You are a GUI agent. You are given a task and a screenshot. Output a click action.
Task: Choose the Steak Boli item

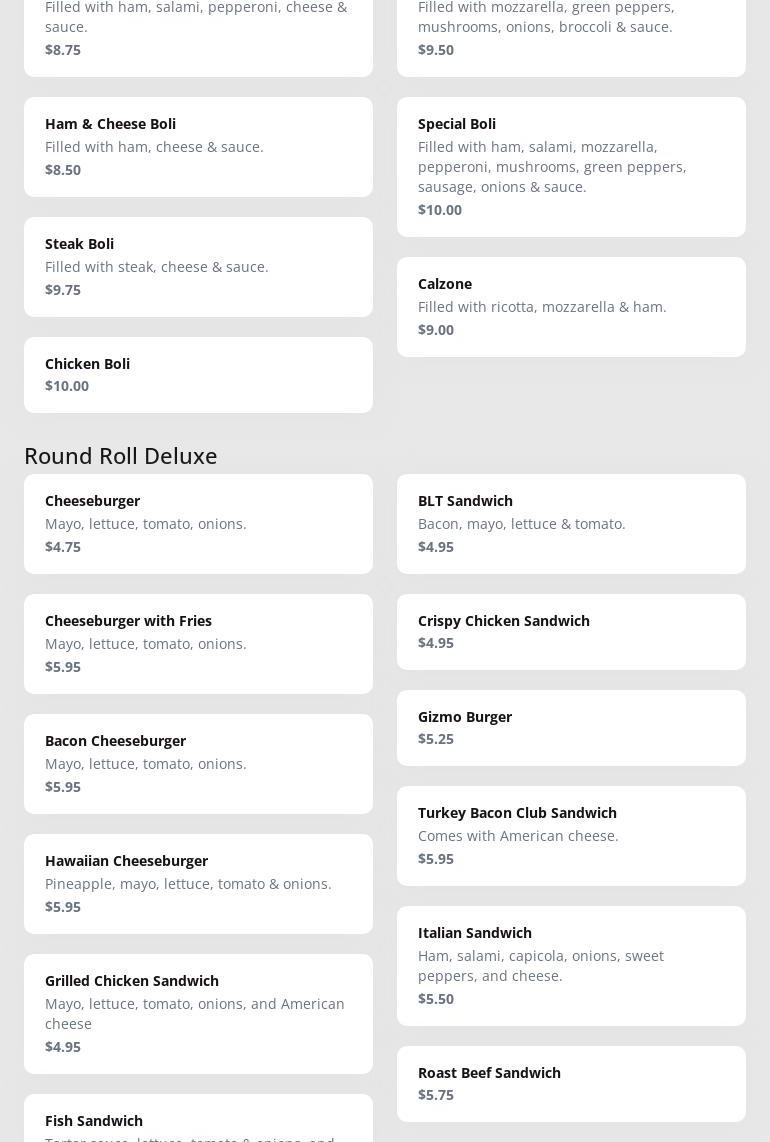(x=198, y=267)
